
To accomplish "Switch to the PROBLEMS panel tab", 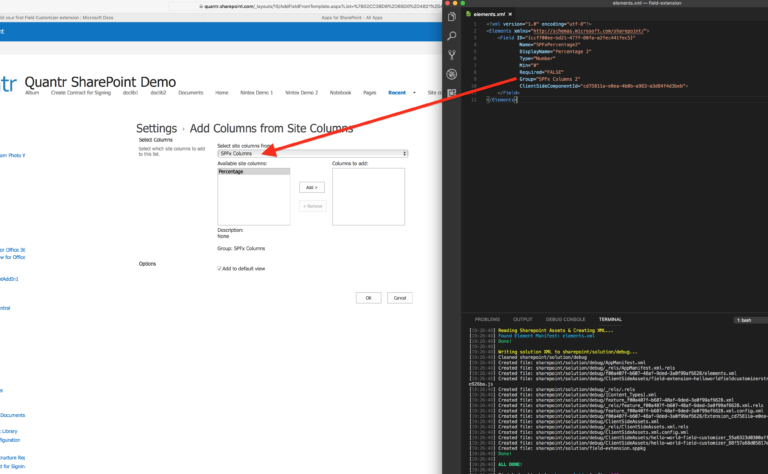I will click(x=487, y=319).
